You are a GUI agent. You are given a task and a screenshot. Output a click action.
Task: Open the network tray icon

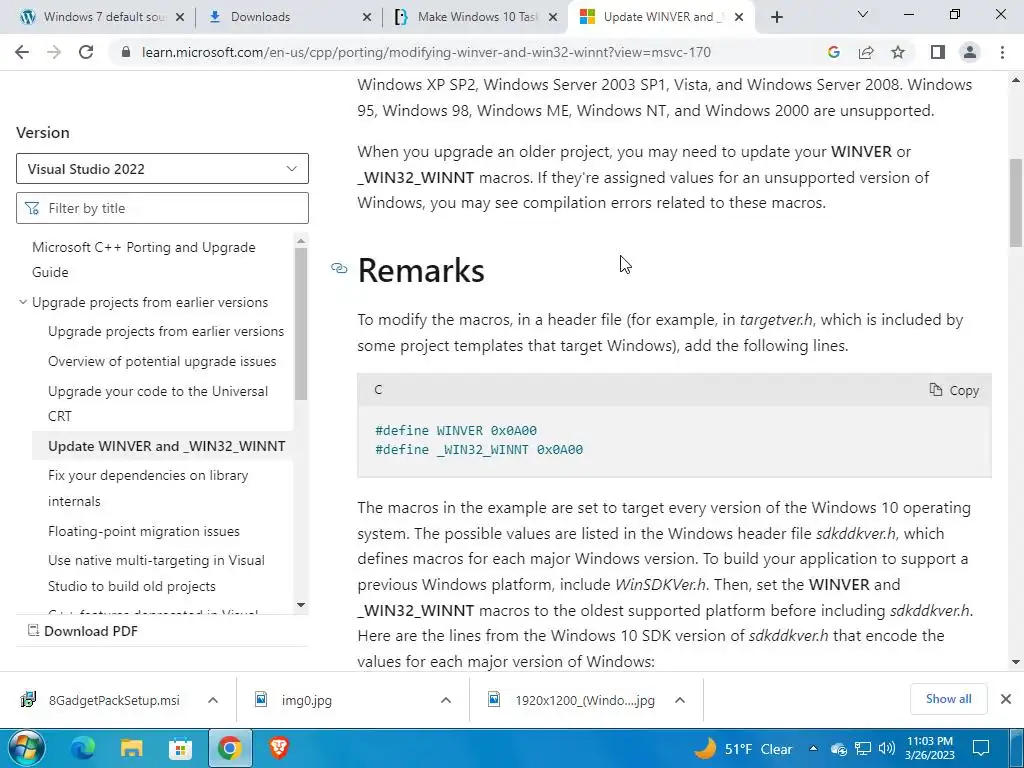(x=863, y=749)
